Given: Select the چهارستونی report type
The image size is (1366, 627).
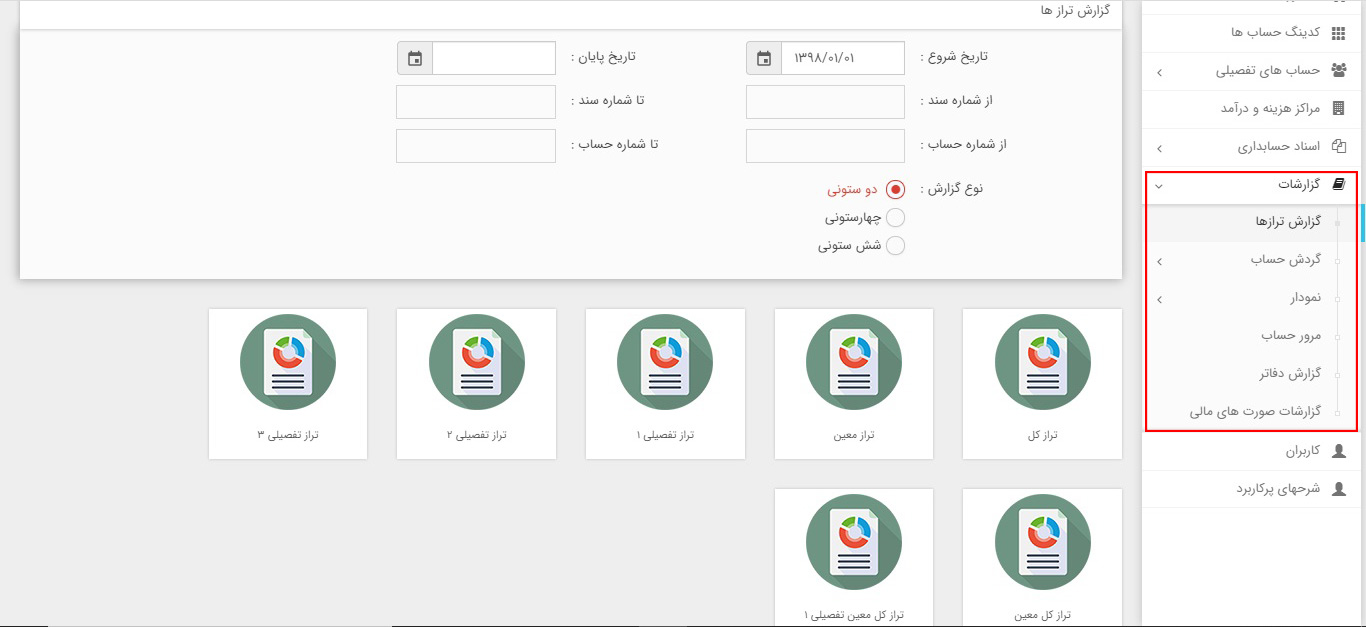Looking at the screenshot, I should [895, 216].
